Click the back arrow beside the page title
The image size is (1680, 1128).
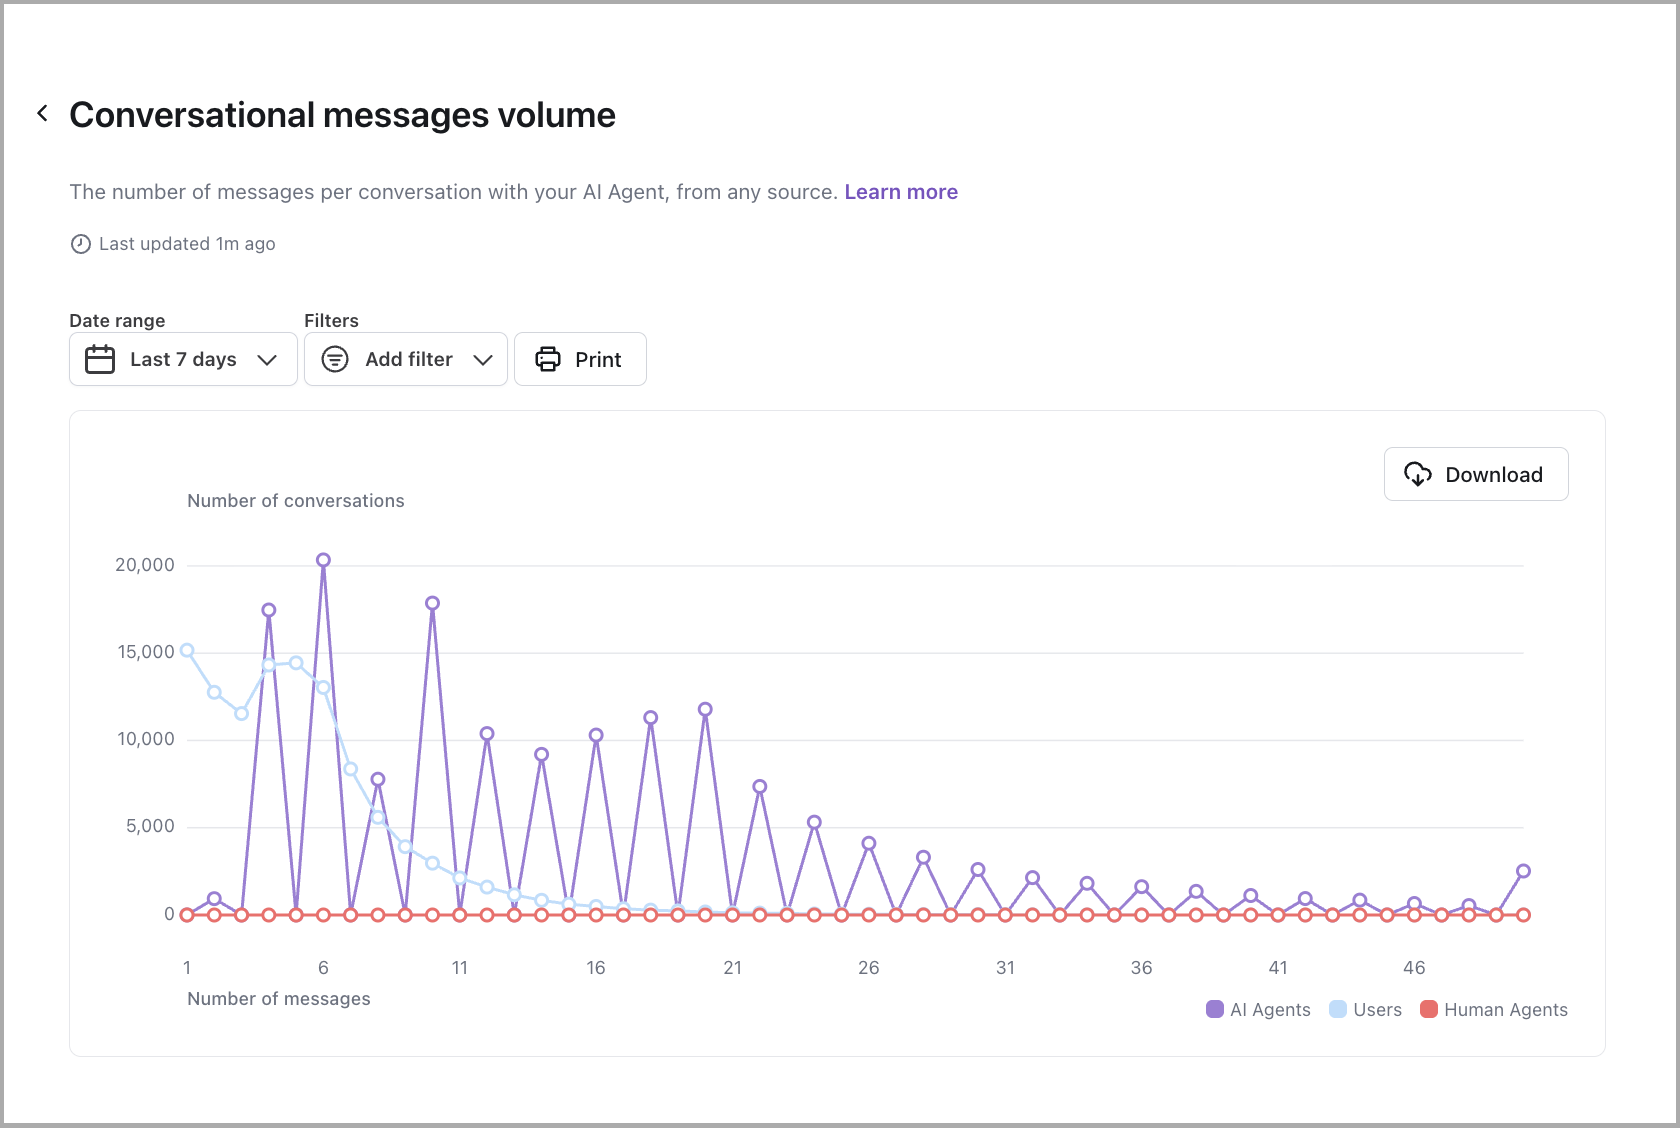[x=42, y=114]
